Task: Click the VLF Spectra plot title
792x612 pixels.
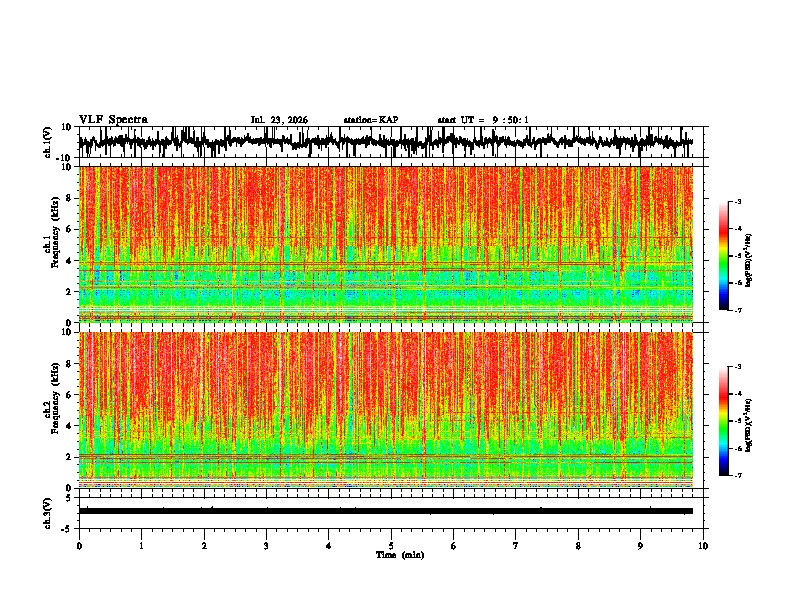Action: [113, 120]
